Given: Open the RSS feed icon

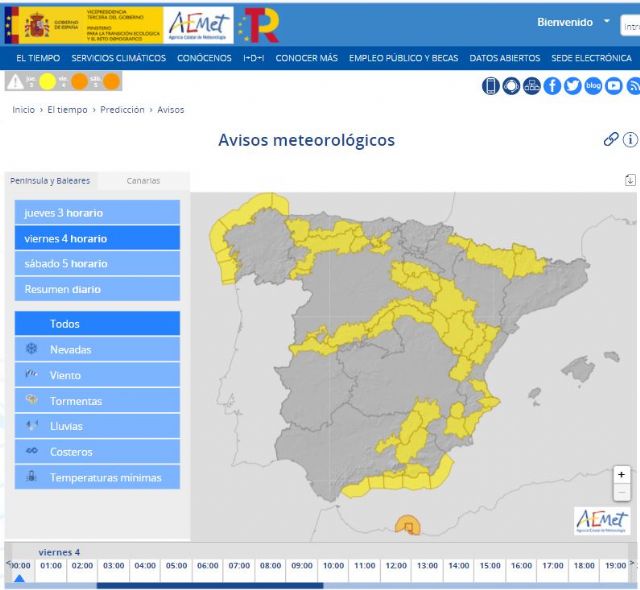Looking at the screenshot, I should [633, 86].
